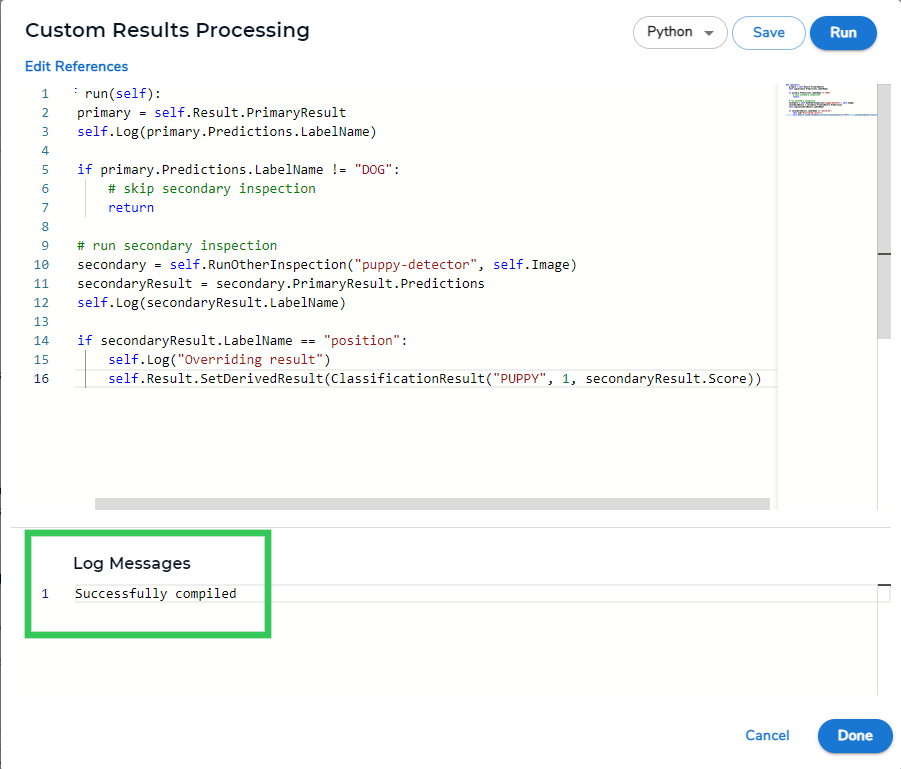Click the Save button
Image resolution: width=901 pixels, height=769 pixels.
tap(768, 33)
